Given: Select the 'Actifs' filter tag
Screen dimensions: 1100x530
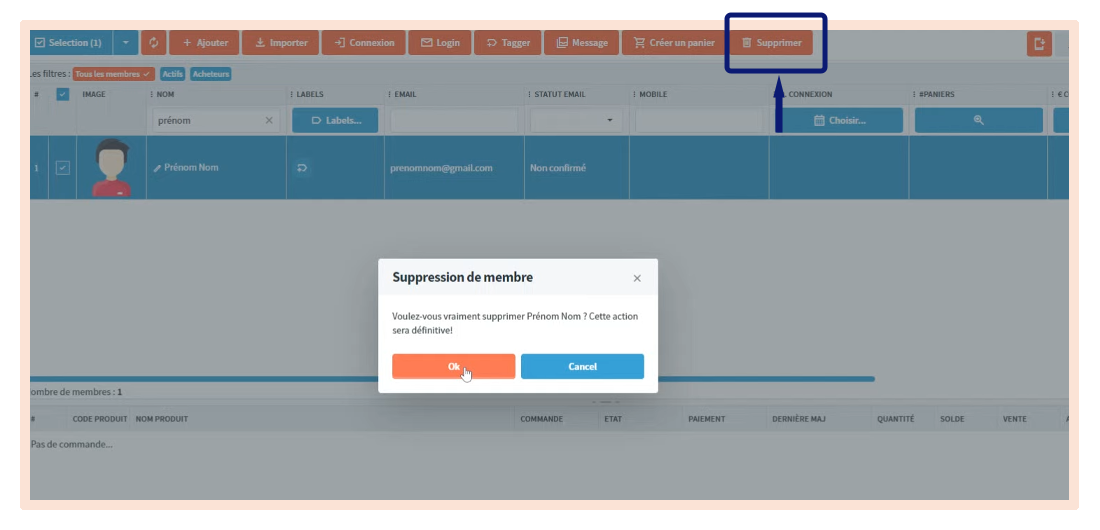Looking at the screenshot, I should coord(172,74).
